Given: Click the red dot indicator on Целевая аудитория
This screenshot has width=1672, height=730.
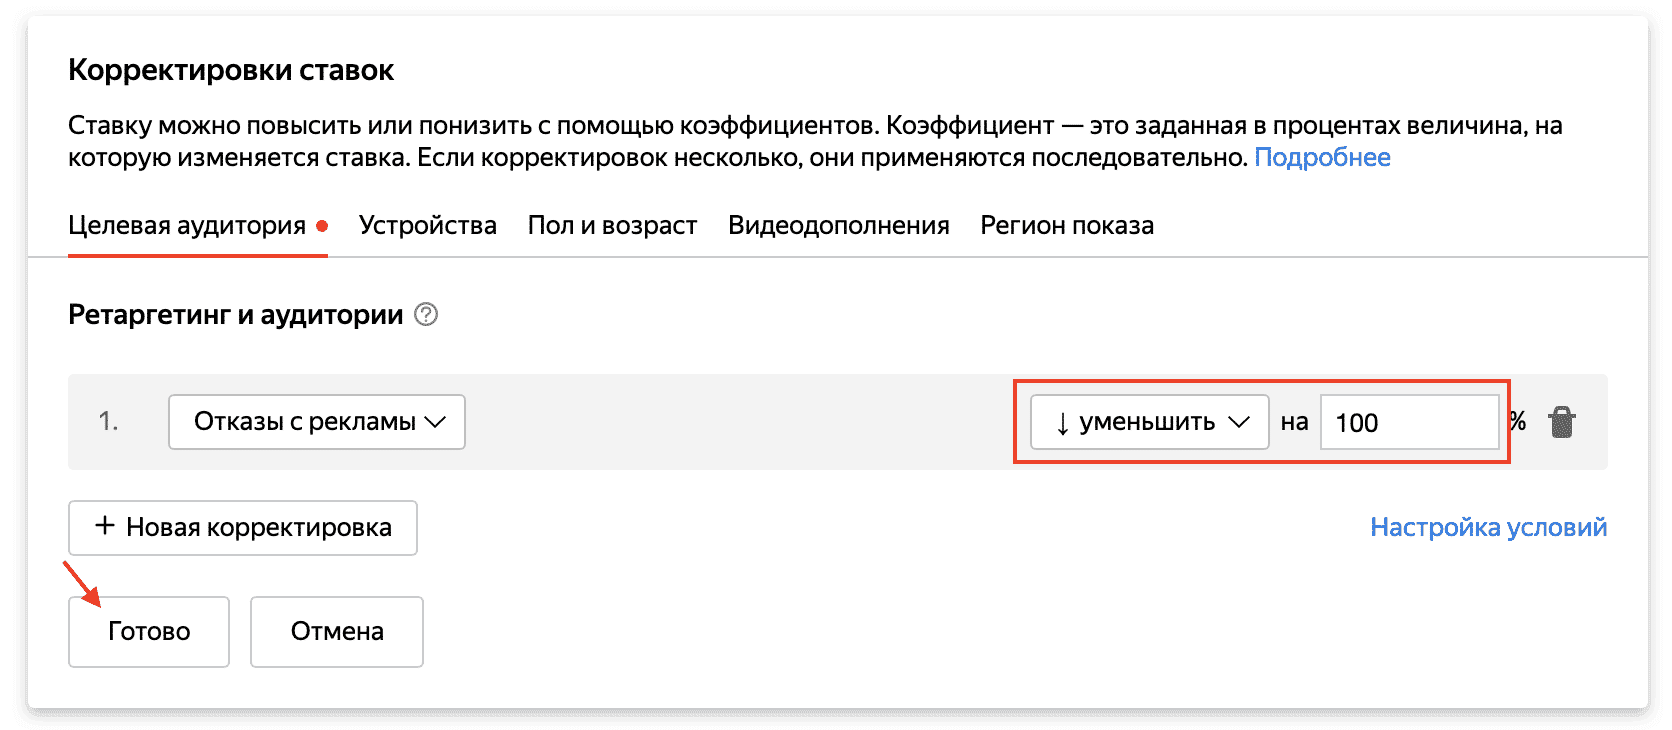Looking at the screenshot, I should point(322,226).
